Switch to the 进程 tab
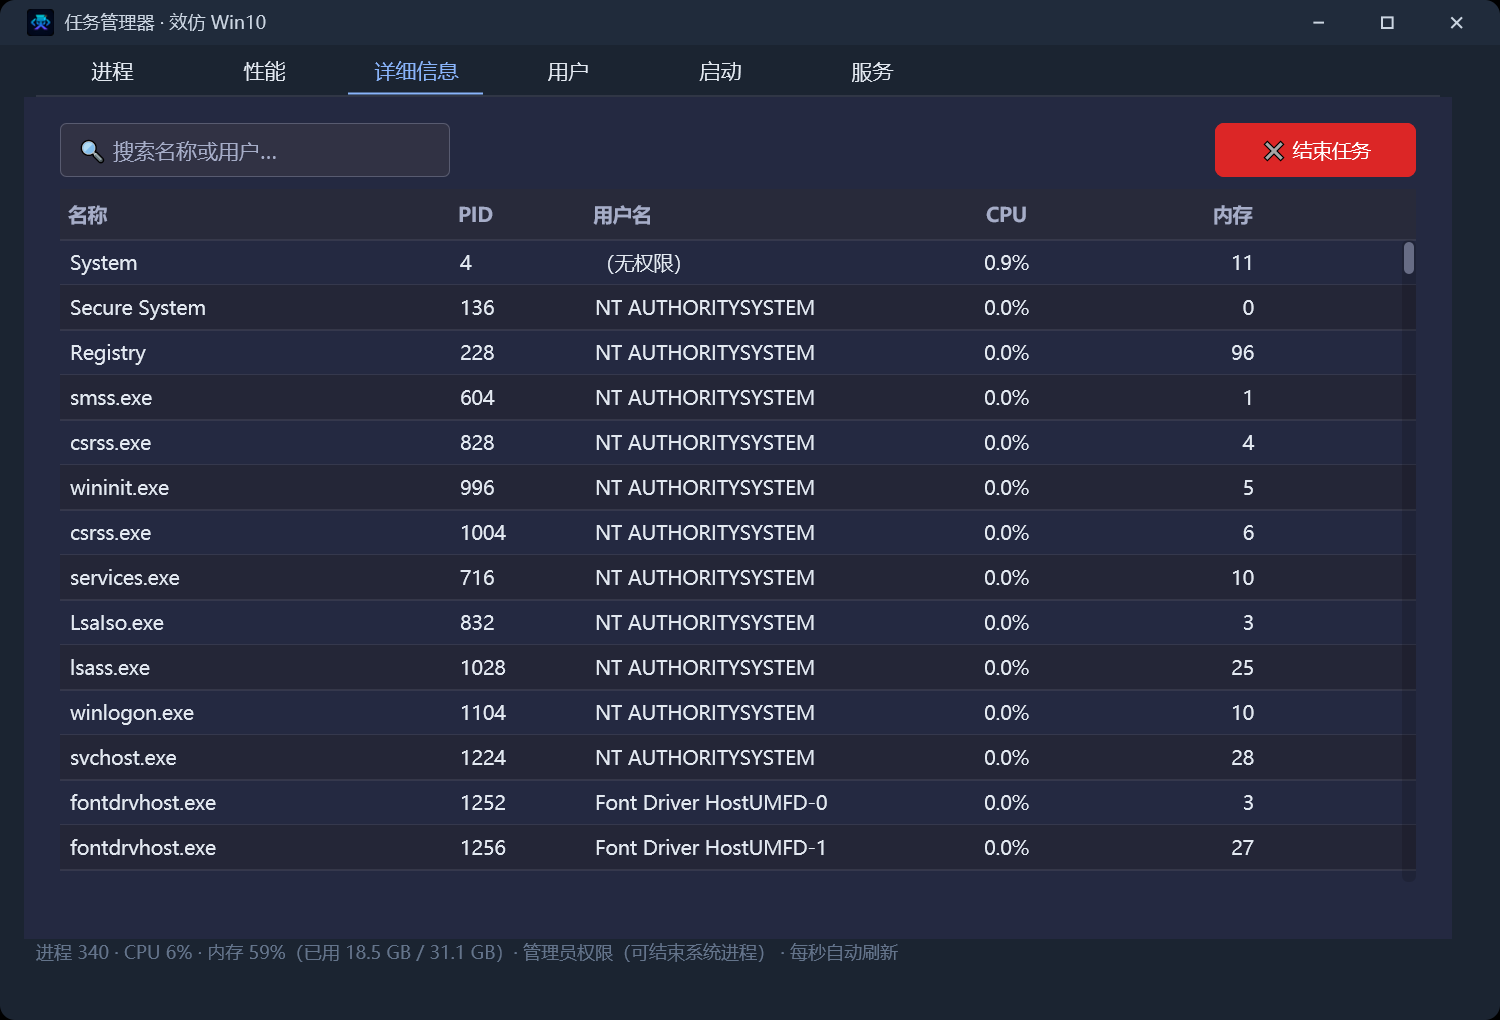The image size is (1500, 1020). coord(112,72)
